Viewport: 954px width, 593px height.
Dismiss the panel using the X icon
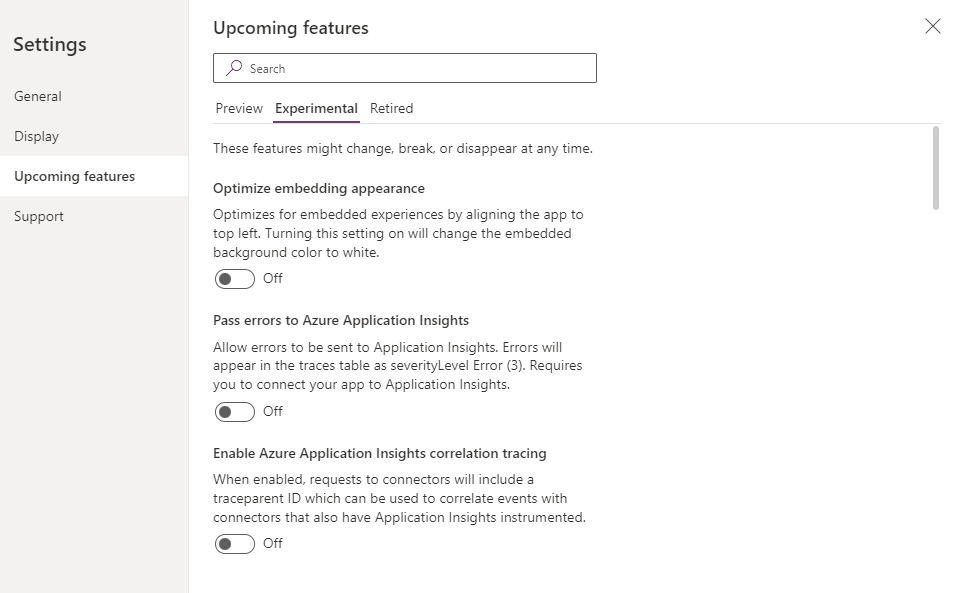point(932,26)
